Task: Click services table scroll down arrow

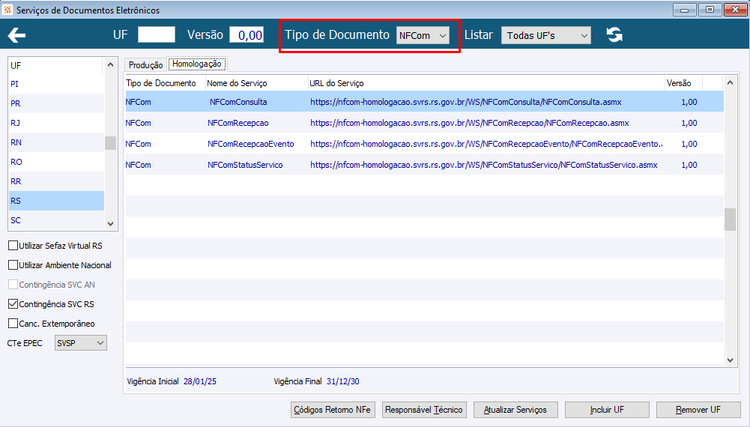Action: click(730, 360)
